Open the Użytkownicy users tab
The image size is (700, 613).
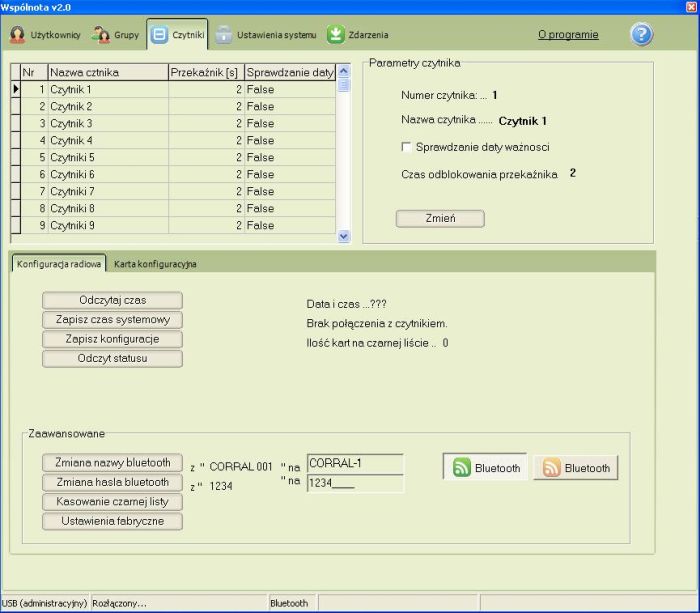point(45,35)
